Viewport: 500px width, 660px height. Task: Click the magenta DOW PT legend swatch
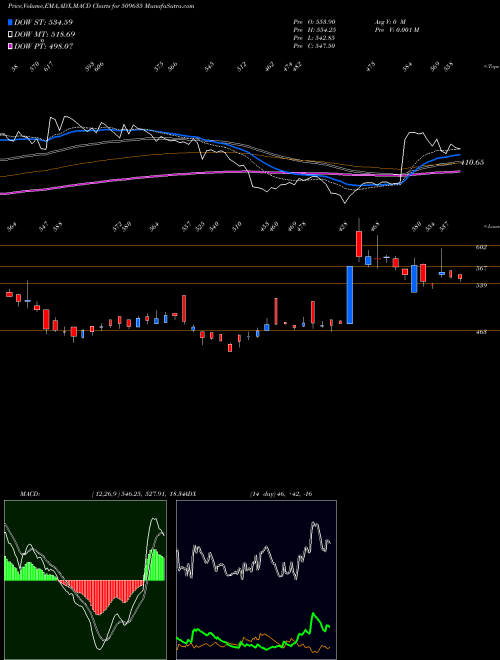coord(10,46)
